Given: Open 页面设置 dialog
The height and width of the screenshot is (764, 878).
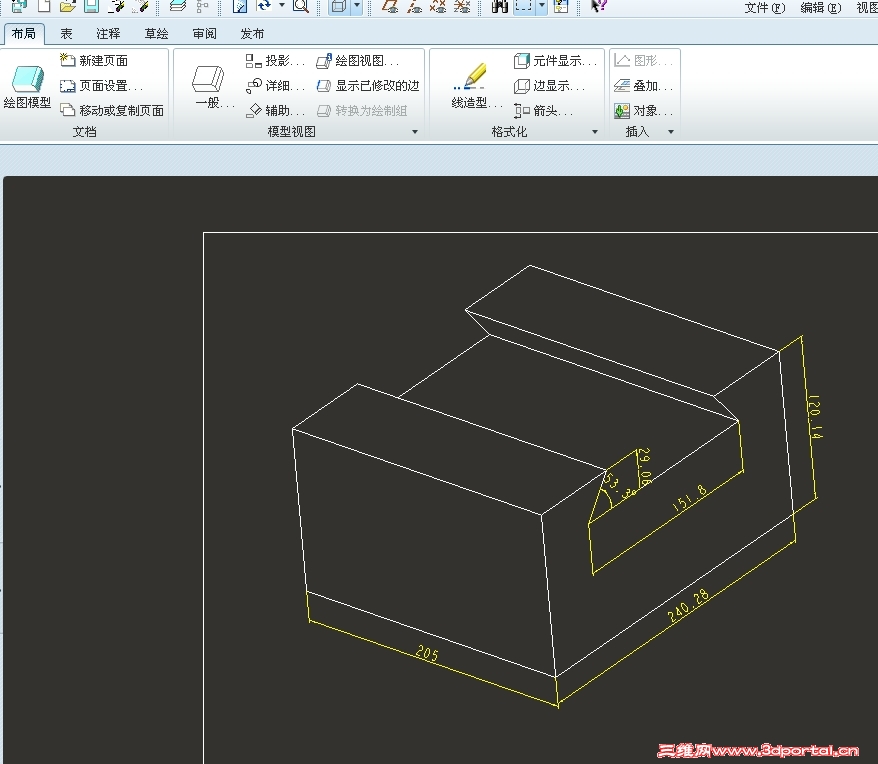Looking at the screenshot, I should [x=101, y=86].
